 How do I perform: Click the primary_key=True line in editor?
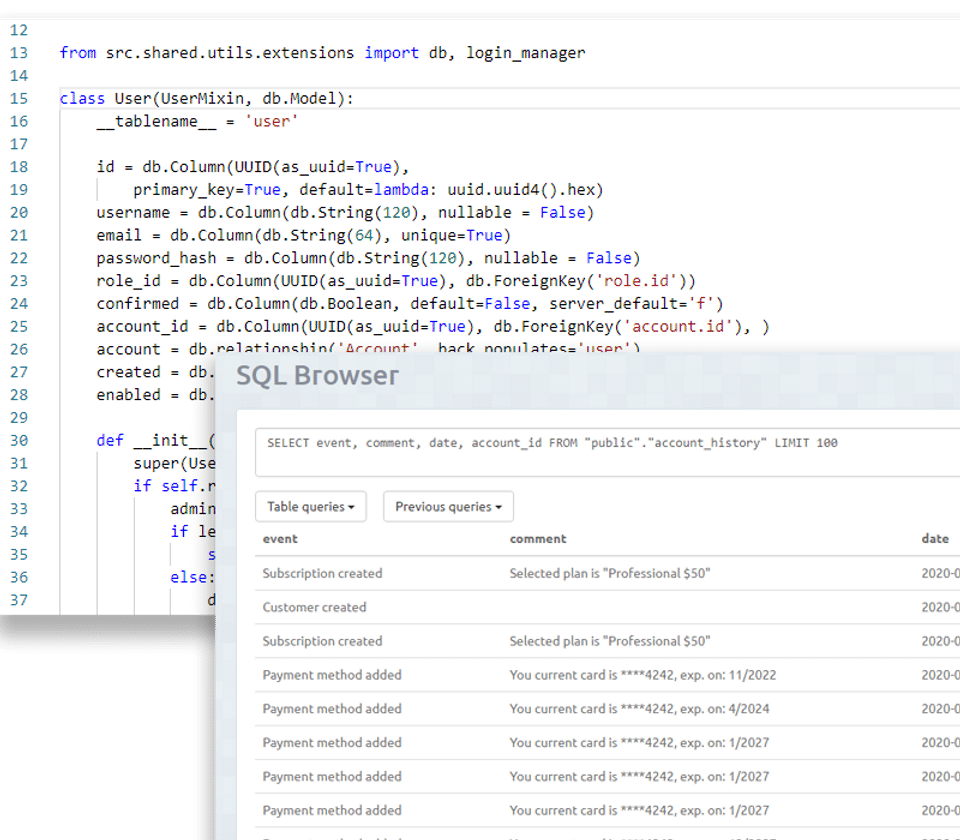368,190
